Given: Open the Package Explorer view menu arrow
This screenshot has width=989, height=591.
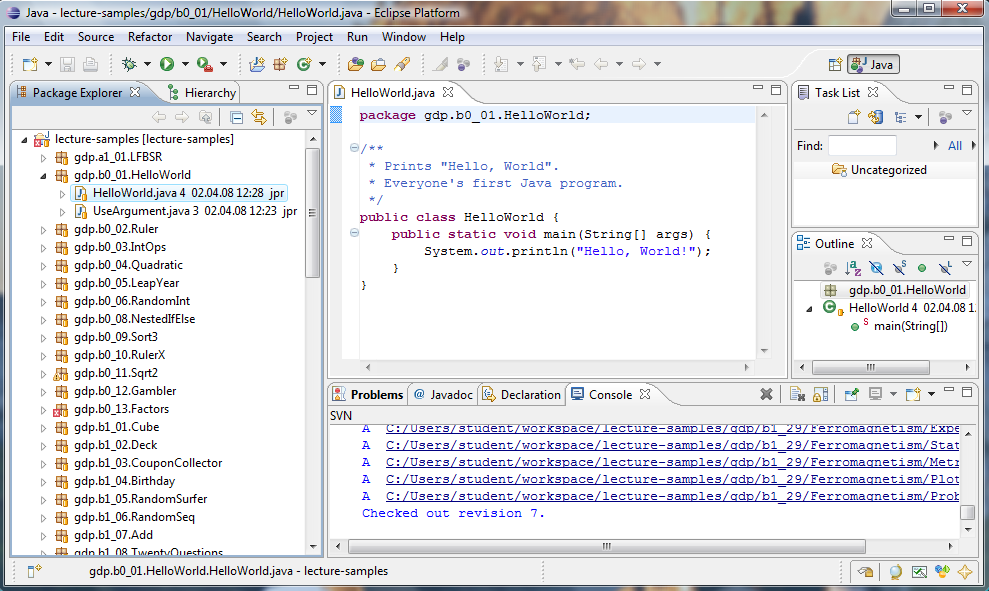Looking at the screenshot, I should click(312, 114).
